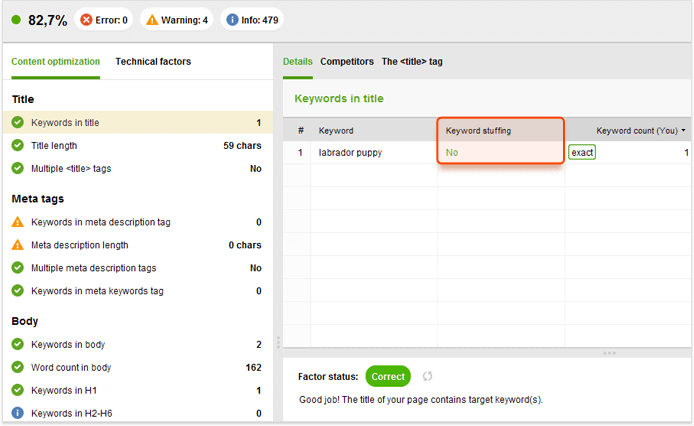Click the refresh icon beside Correct status

point(427,376)
